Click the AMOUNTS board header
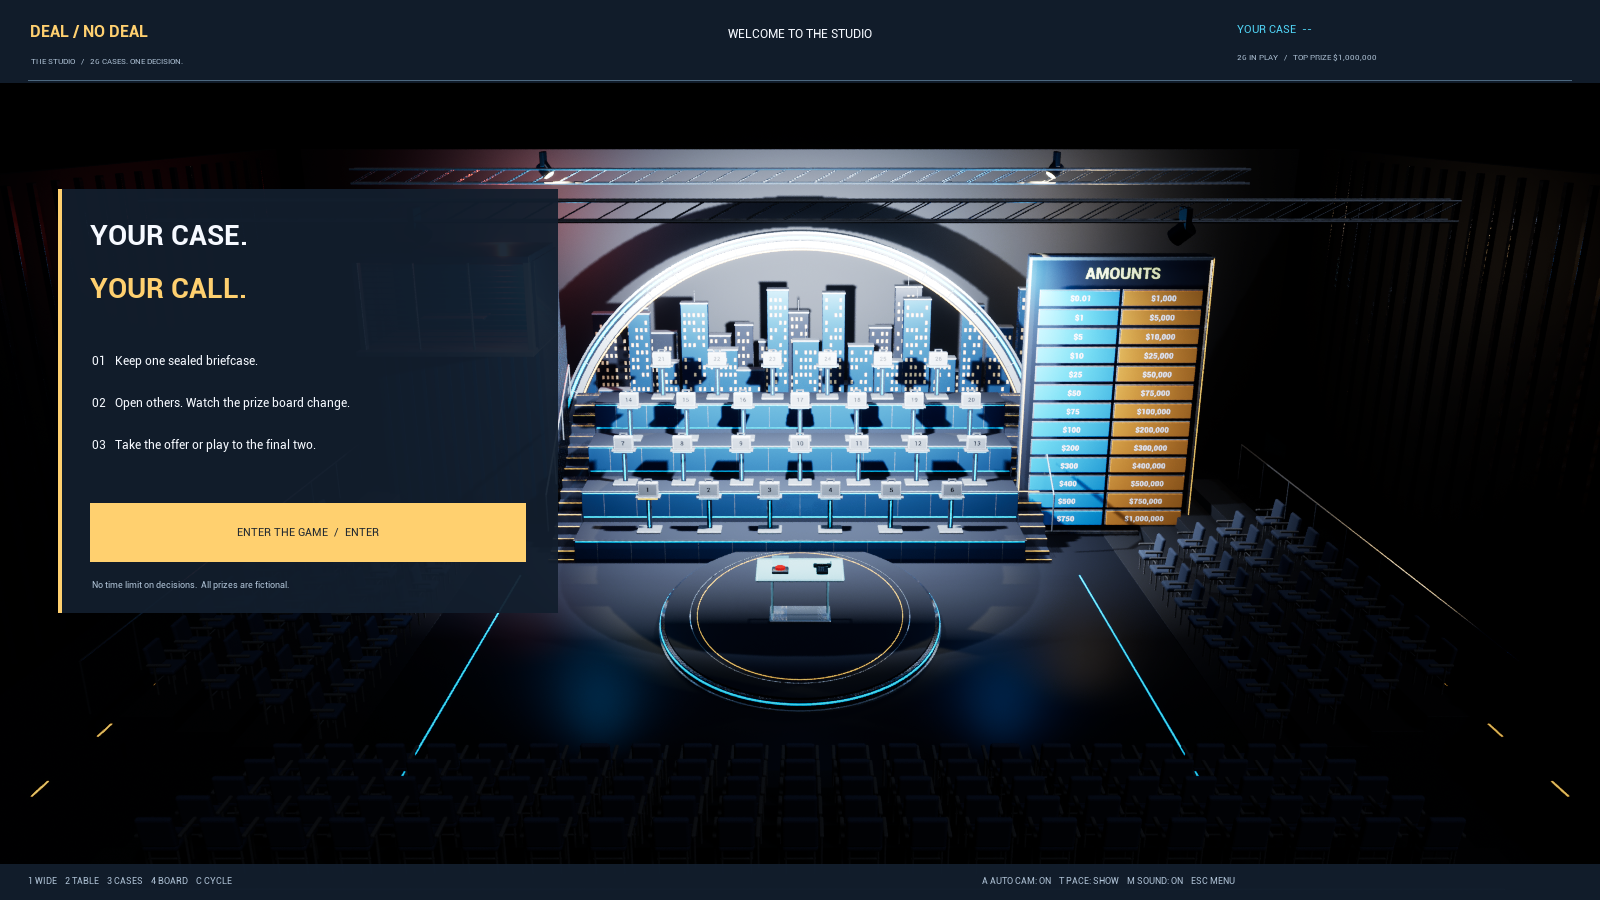The image size is (1600, 900). coord(1123,273)
